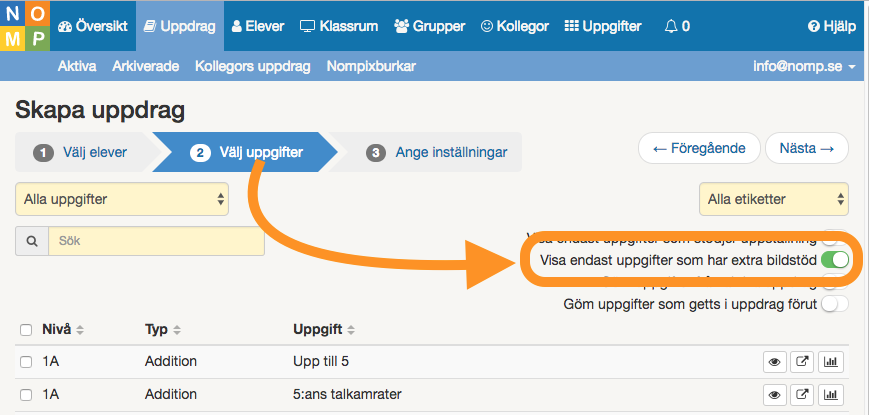The width and height of the screenshot is (869, 415).
Task: Click the search magnifier icon
Action: [32, 241]
